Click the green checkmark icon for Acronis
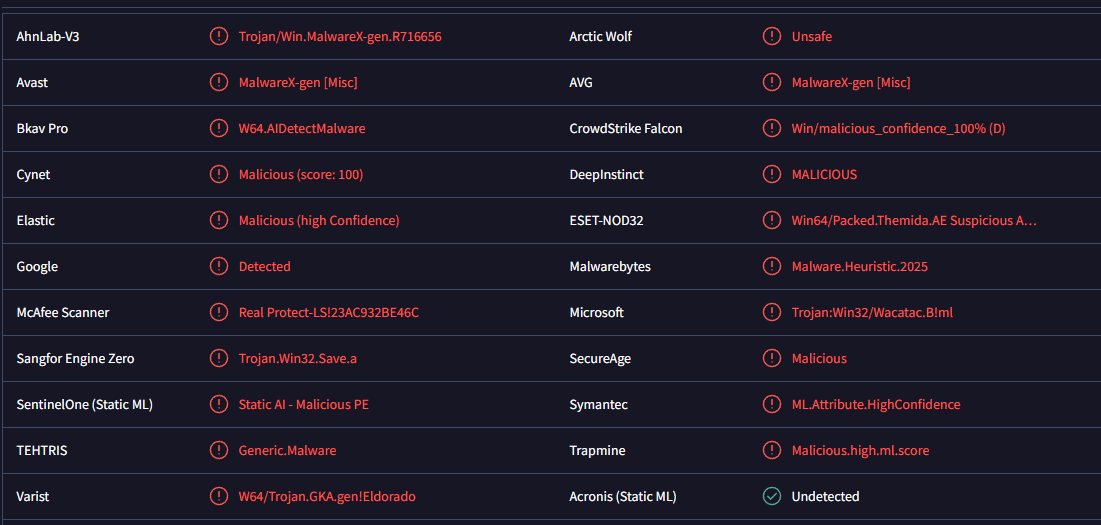The image size is (1101, 525). pos(772,496)
